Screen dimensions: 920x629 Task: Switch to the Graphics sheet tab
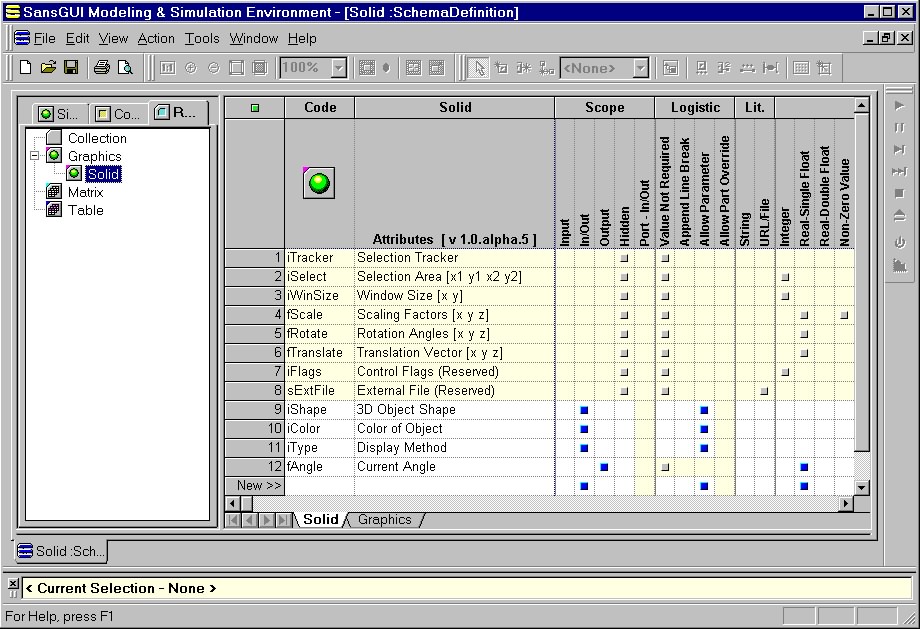tap(385, 520)
